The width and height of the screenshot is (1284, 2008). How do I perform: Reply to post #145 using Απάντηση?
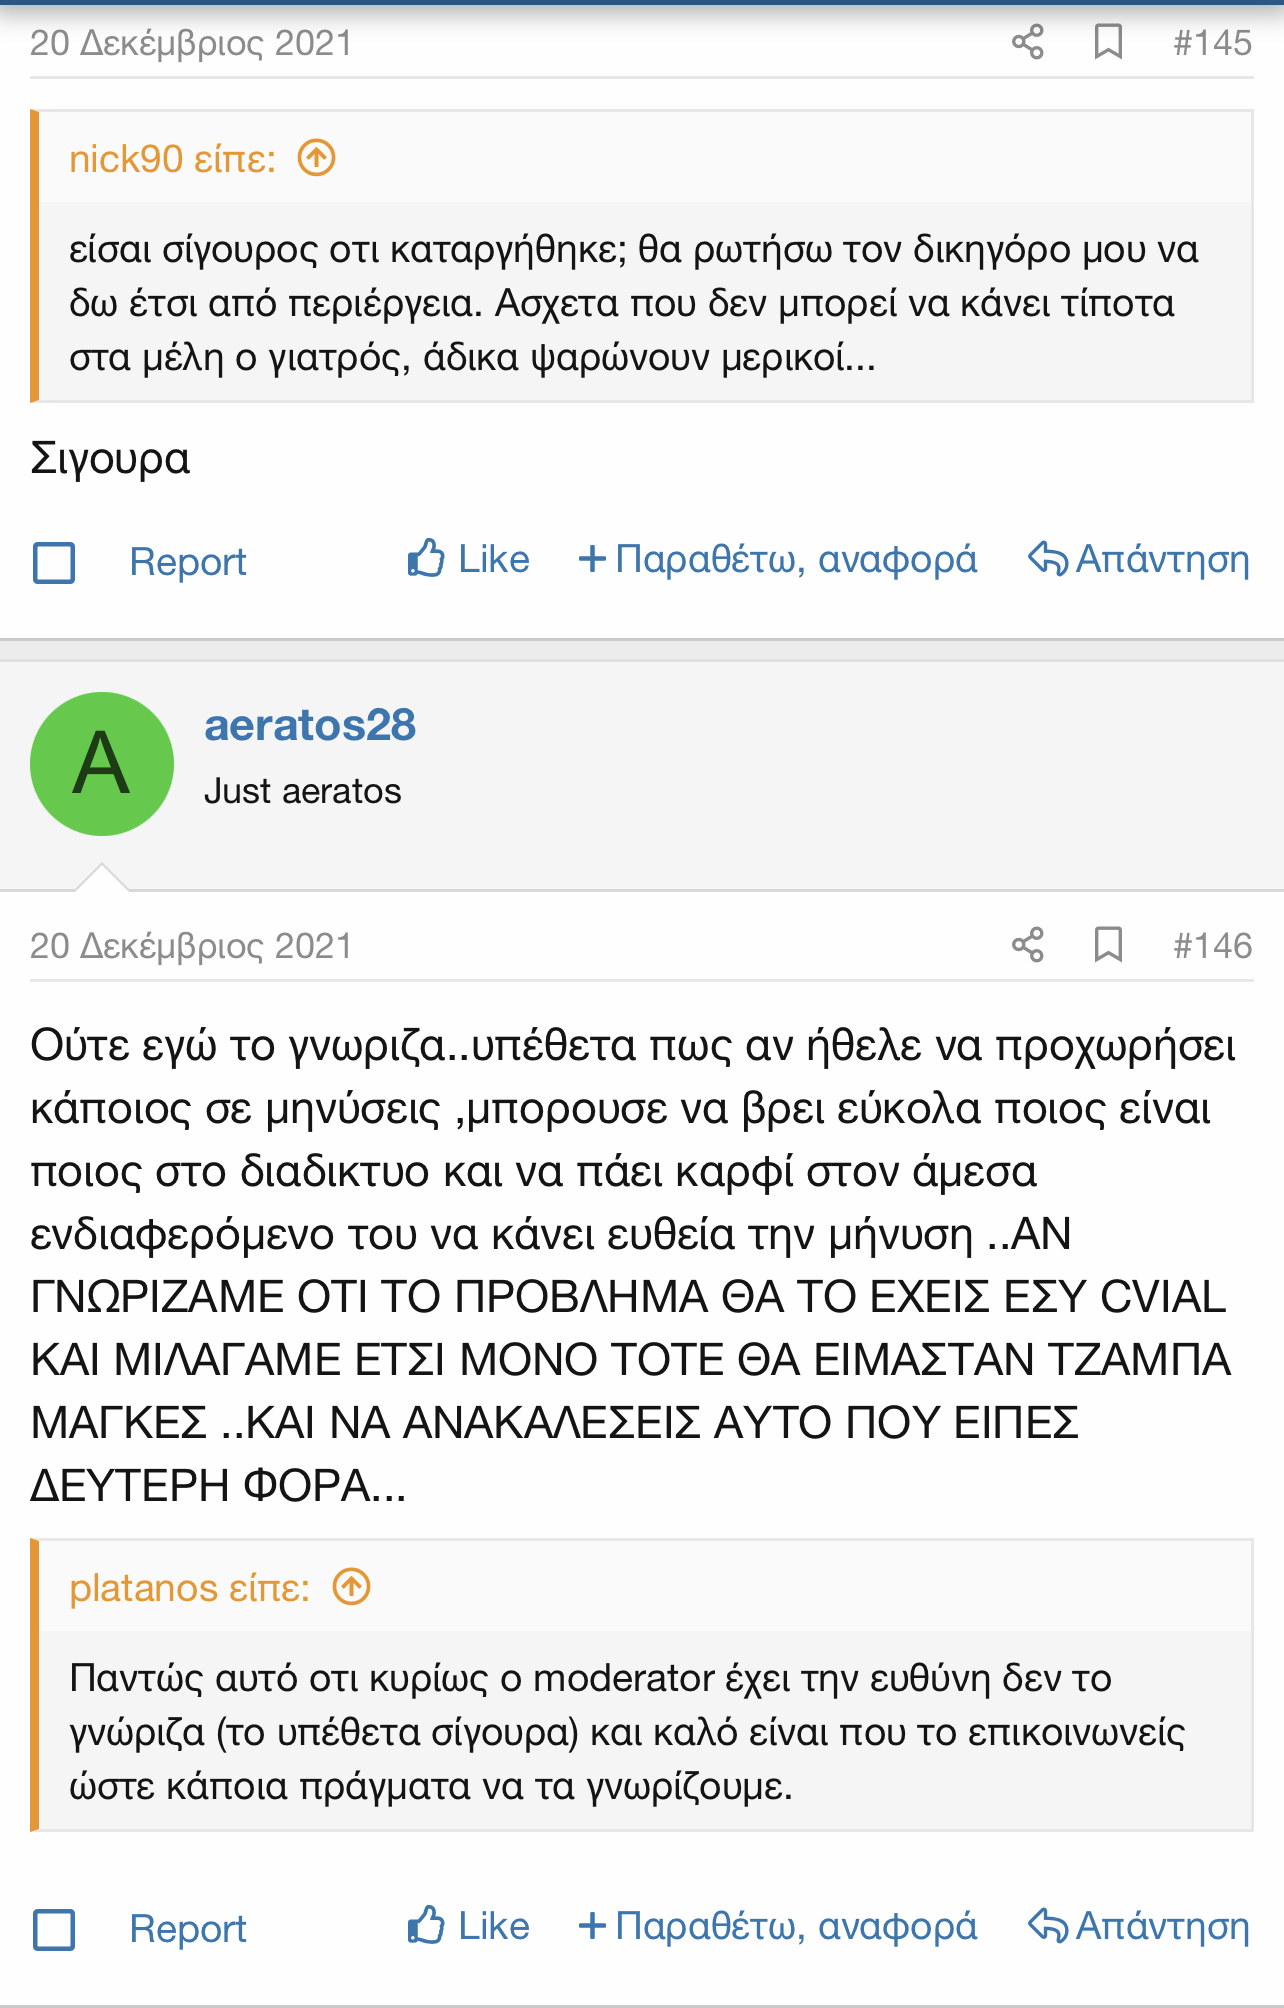pyautogui.click(x=1139, y=559)
